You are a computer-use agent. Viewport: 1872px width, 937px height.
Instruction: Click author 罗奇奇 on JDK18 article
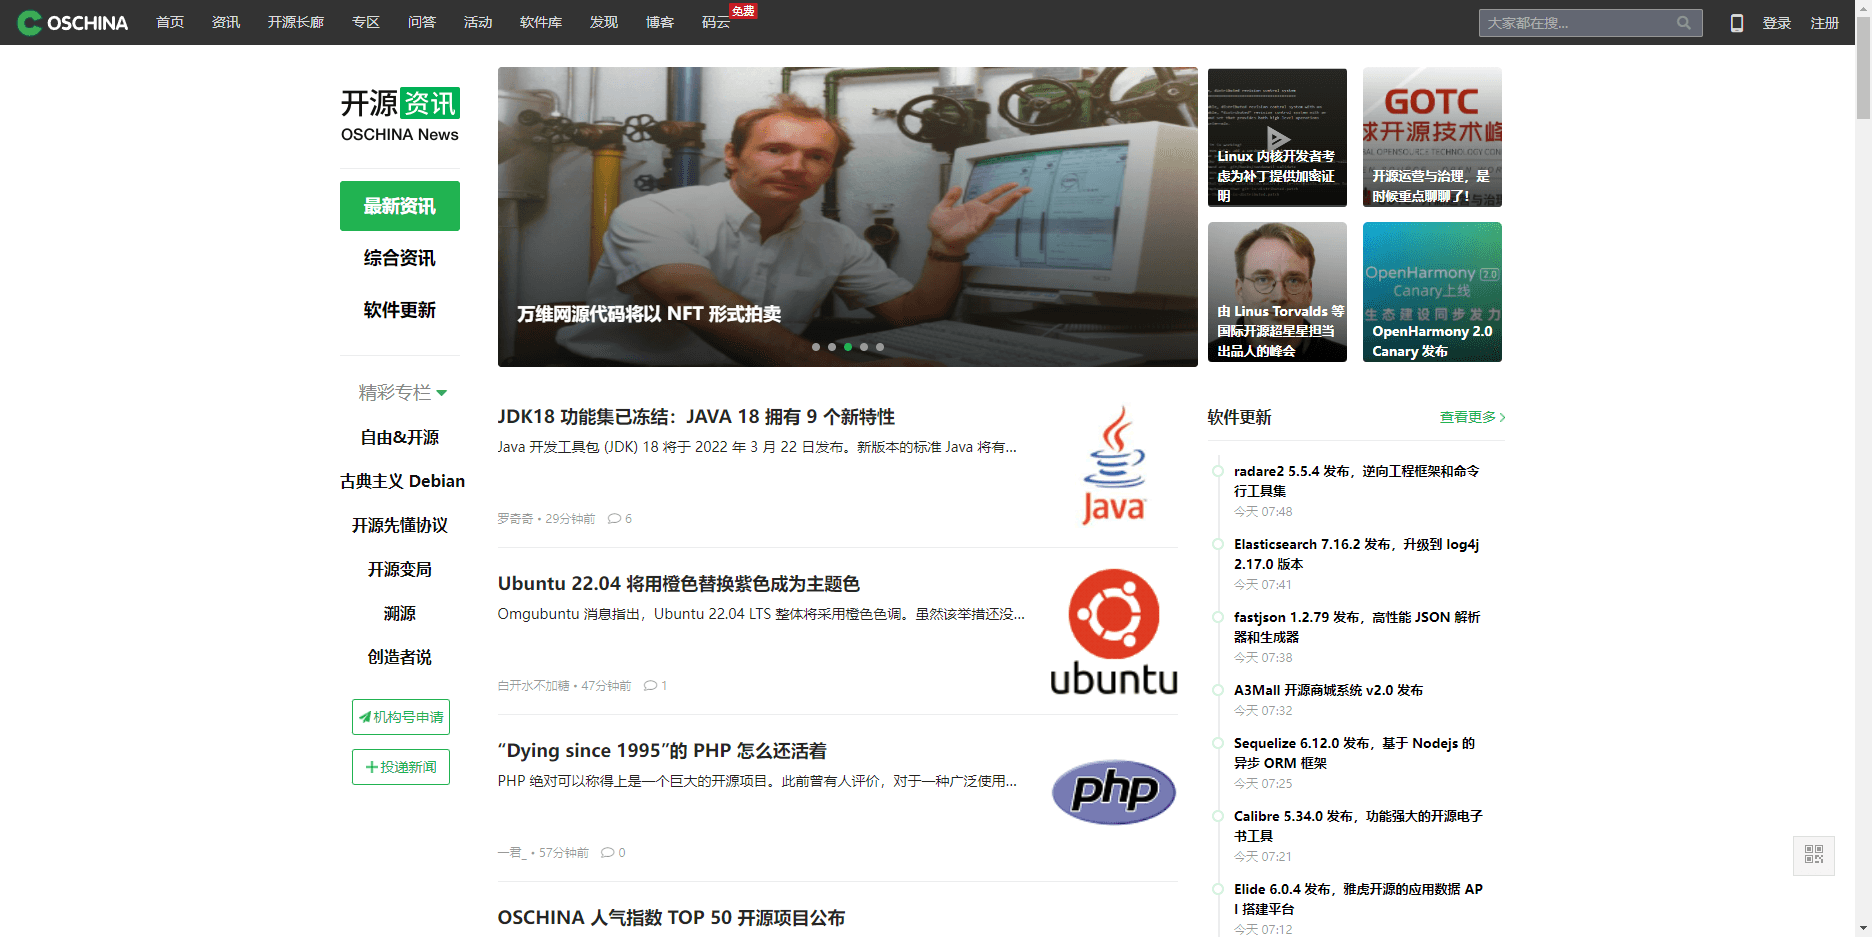tap(515, 519)
